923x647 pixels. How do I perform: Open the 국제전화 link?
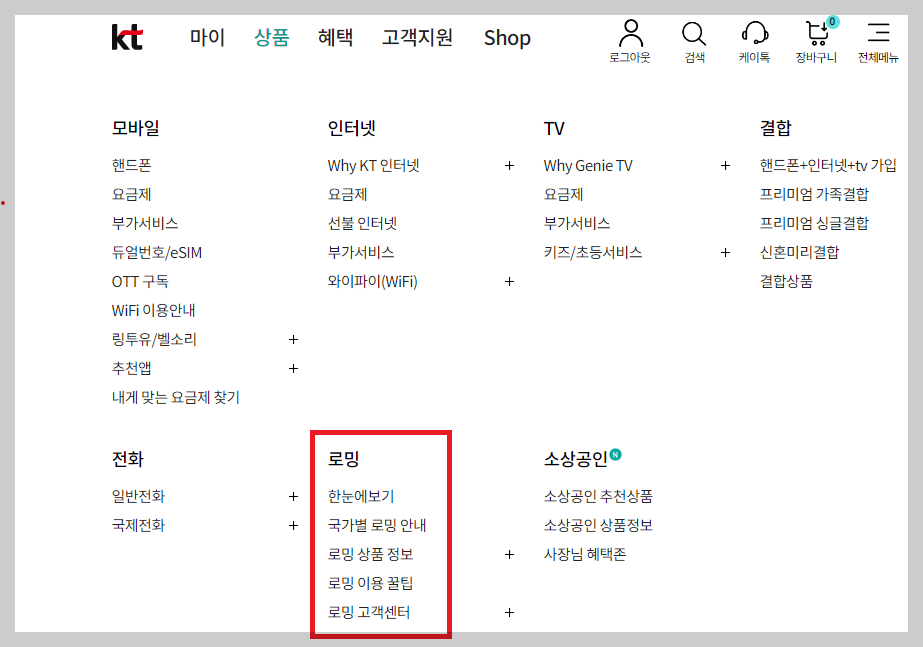click(138, 525)
